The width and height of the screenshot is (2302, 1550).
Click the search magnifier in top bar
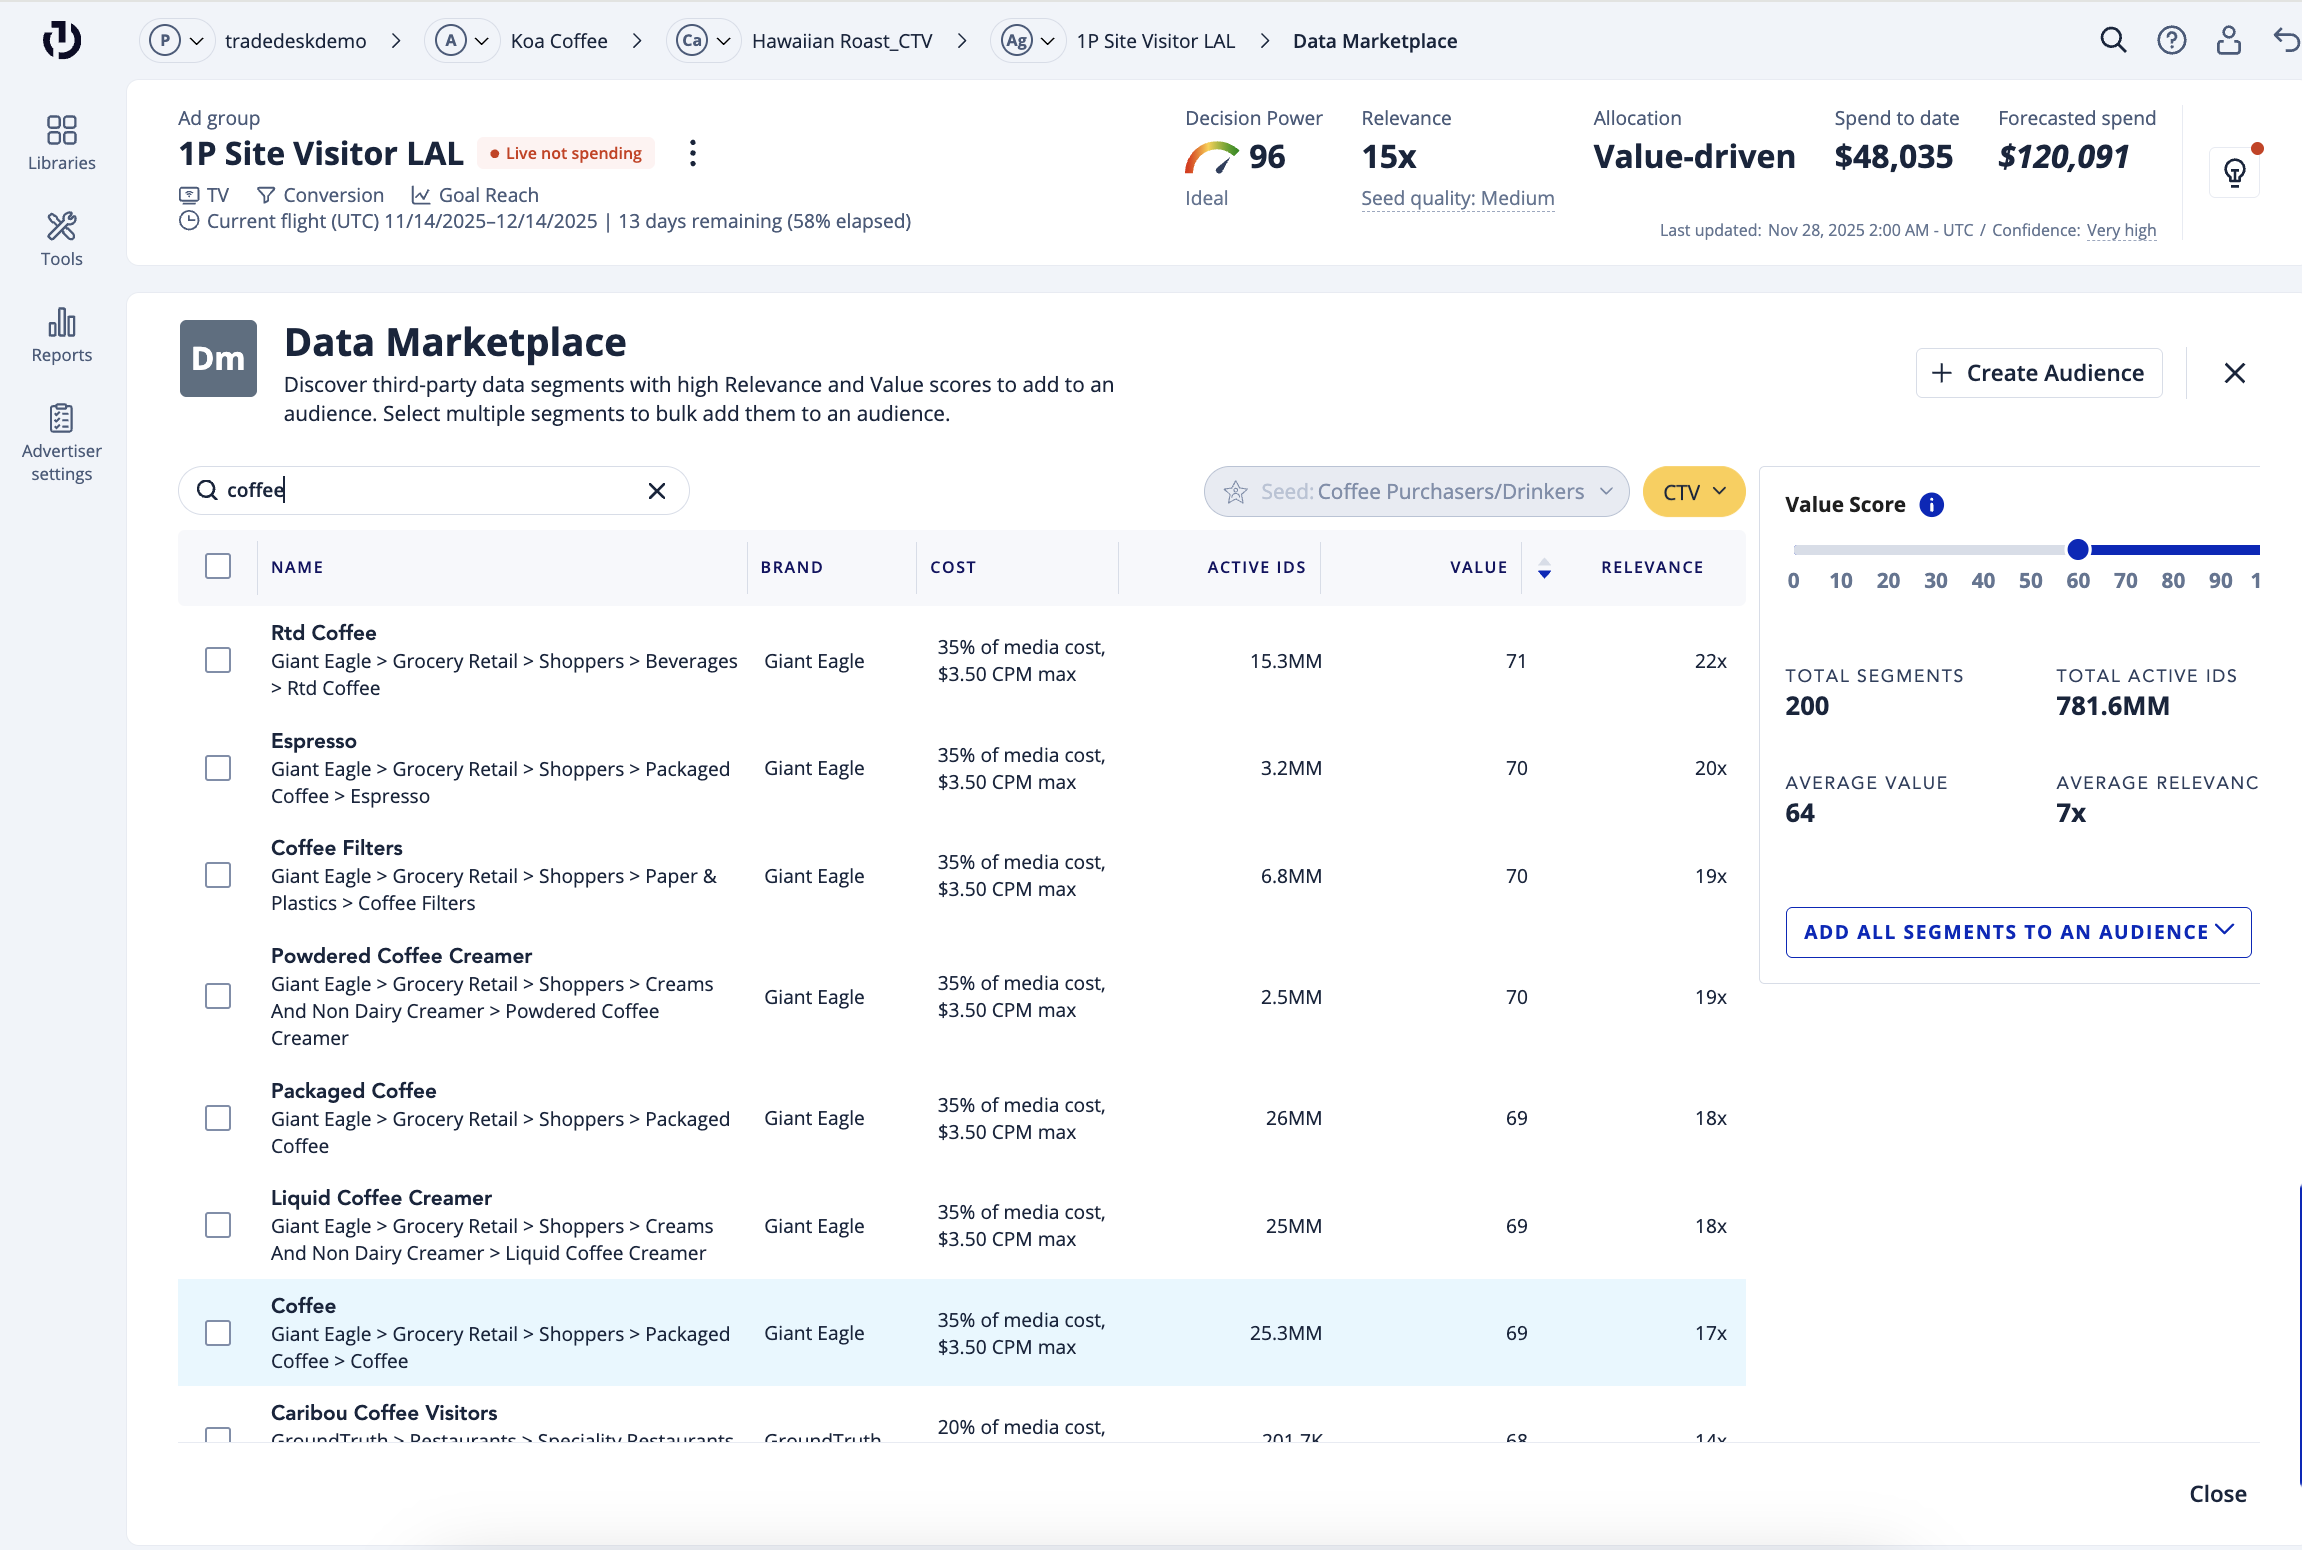tap(2113, 40)
